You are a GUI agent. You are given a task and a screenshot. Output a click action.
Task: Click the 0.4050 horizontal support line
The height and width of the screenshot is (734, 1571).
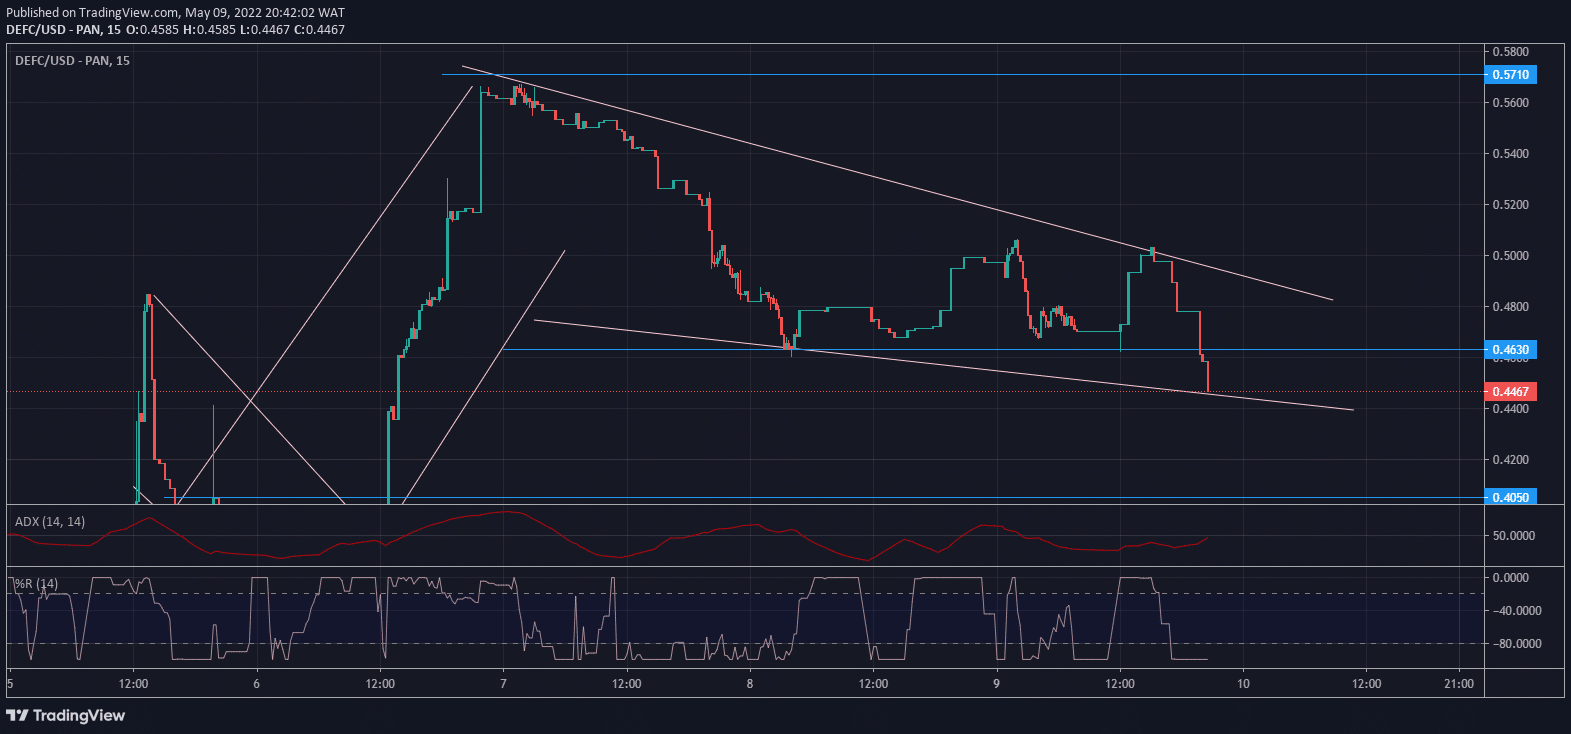tap(824, 497)
